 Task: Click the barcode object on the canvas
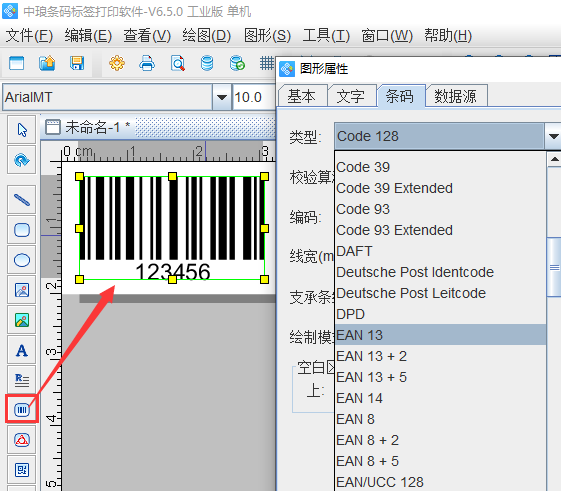(172, 228)
